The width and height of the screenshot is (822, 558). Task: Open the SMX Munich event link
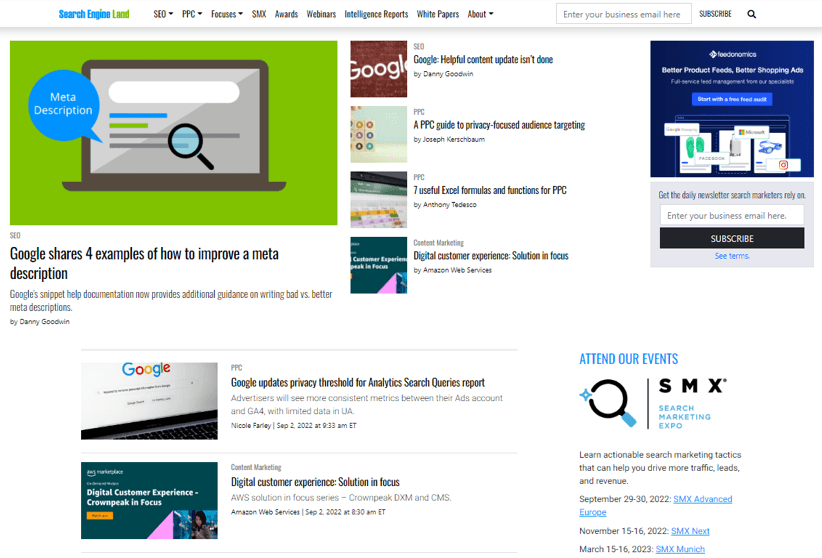680,549
